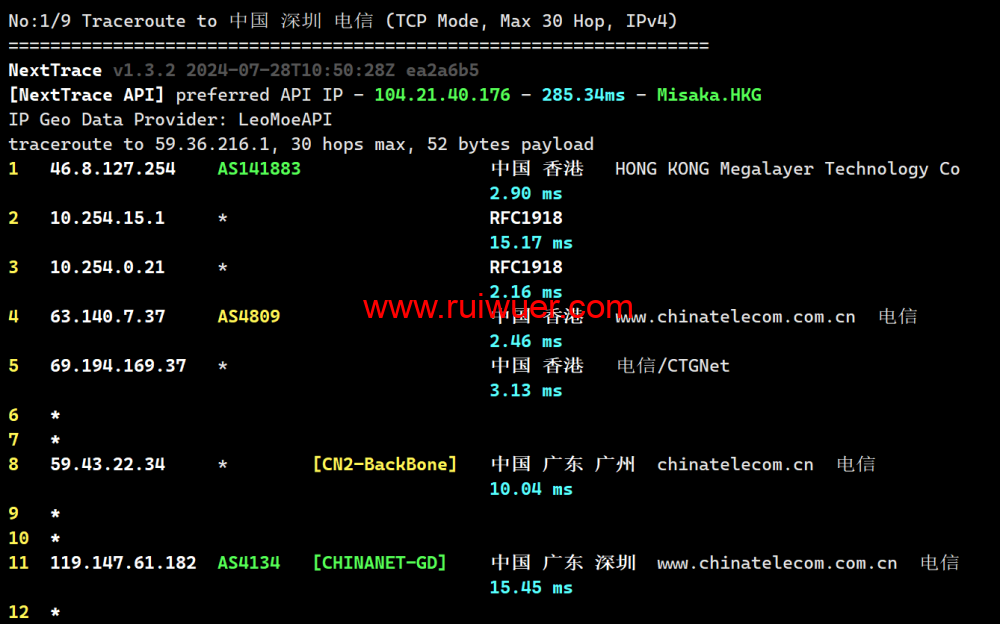Image resolution: width=1000 pixels, height=624 pixels.
Task: Select hop 8 IP 59.43.22.34
Action: pyautogui.click(x=107, y=464)
